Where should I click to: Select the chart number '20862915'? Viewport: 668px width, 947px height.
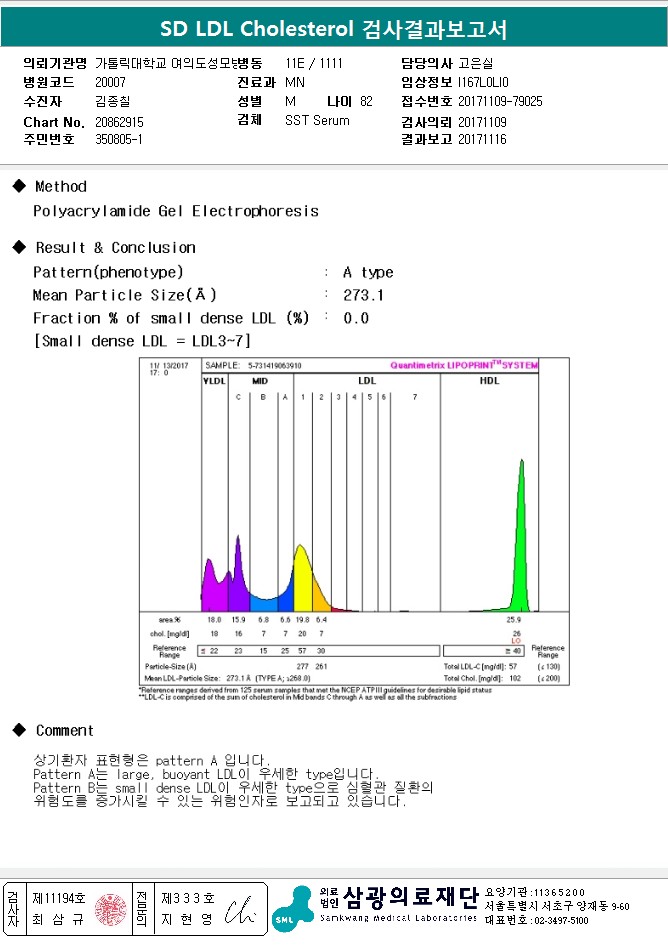[120, 122]
